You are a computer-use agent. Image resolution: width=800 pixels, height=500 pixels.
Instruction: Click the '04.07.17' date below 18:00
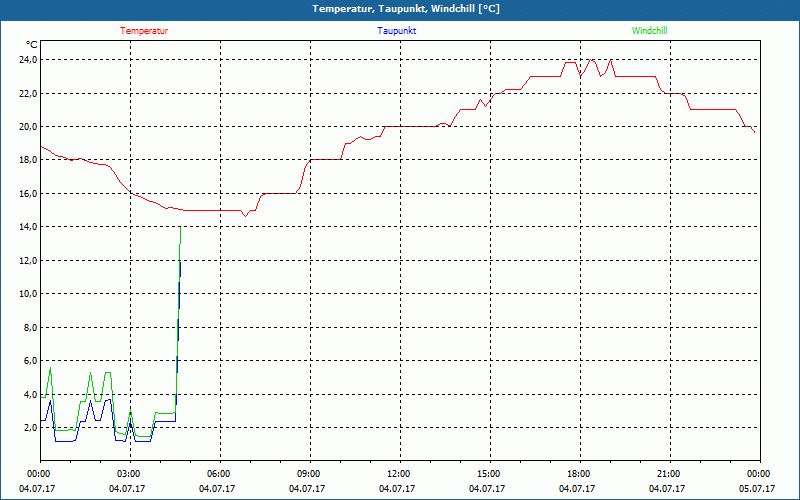pyautogui.click(x=577, y=488)
